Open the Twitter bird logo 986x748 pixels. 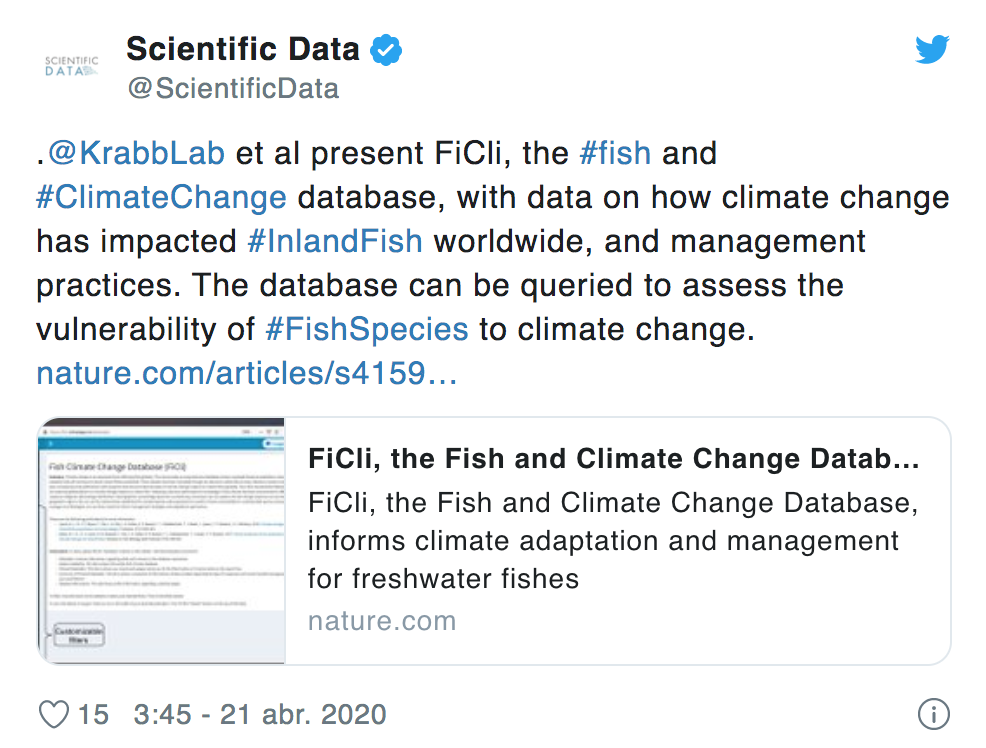(932, 49)
